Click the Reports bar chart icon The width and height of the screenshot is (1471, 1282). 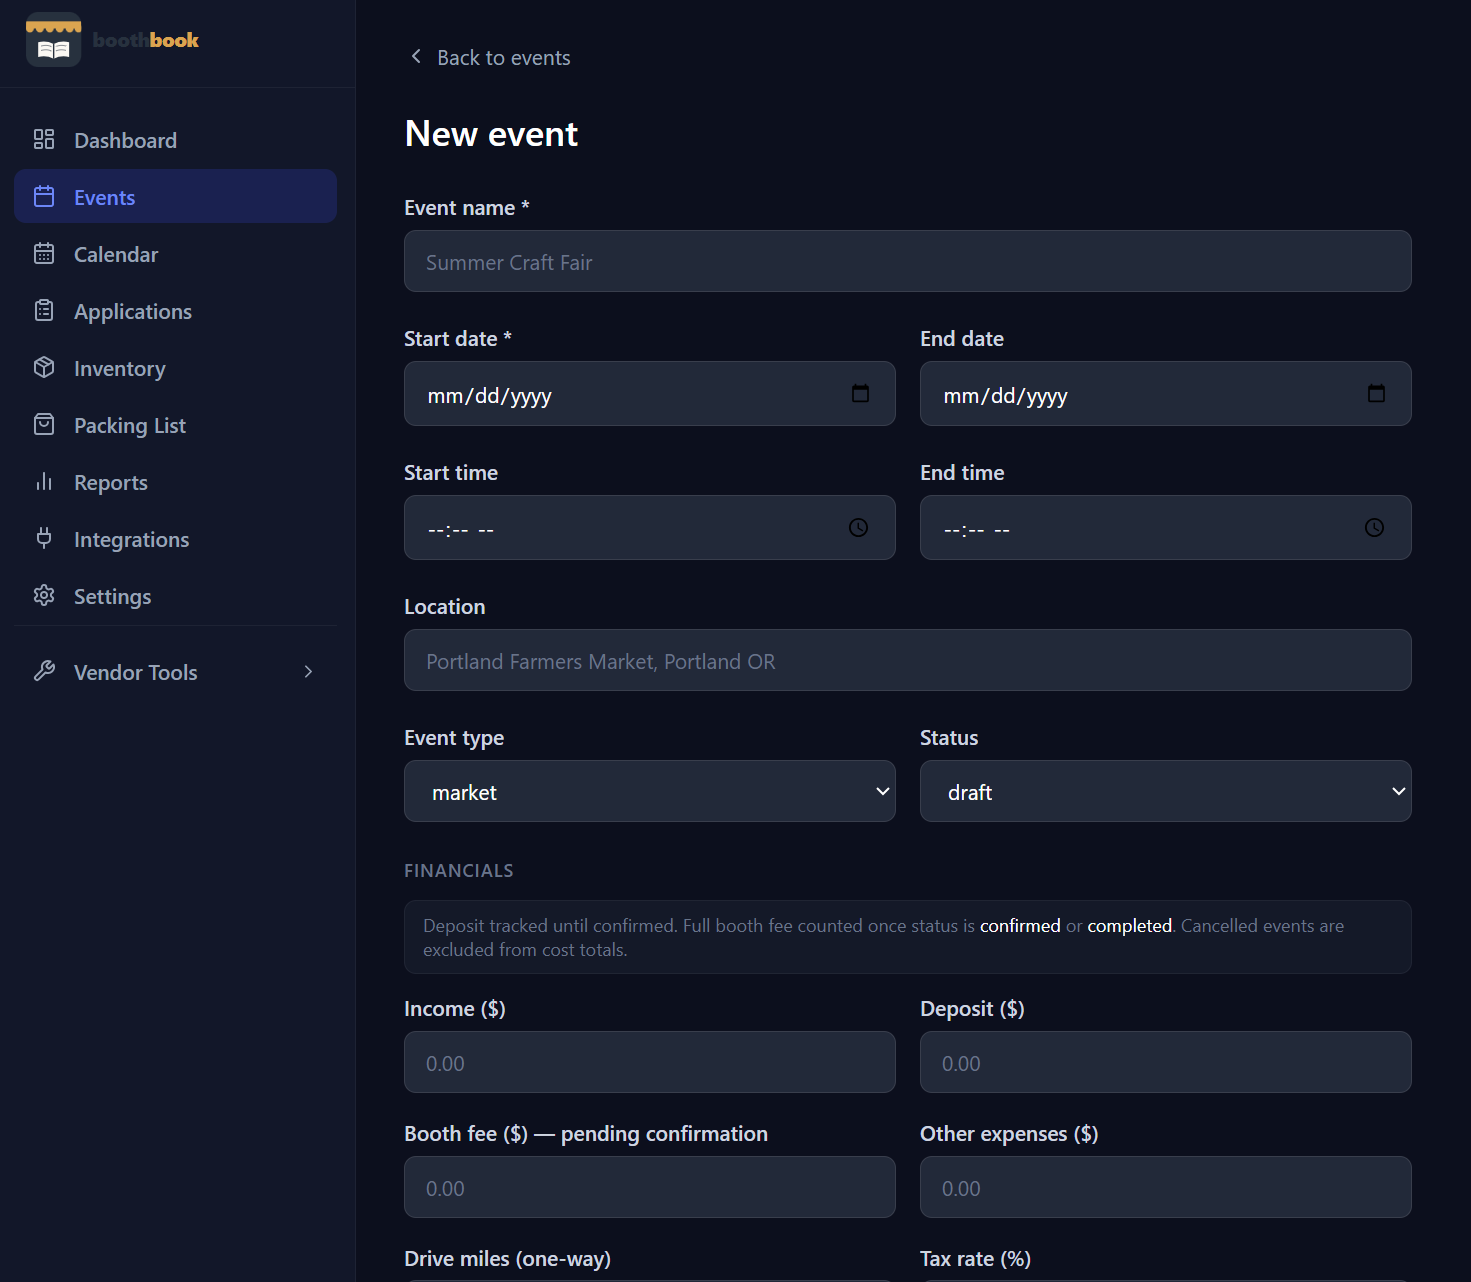tap(44, 481)
